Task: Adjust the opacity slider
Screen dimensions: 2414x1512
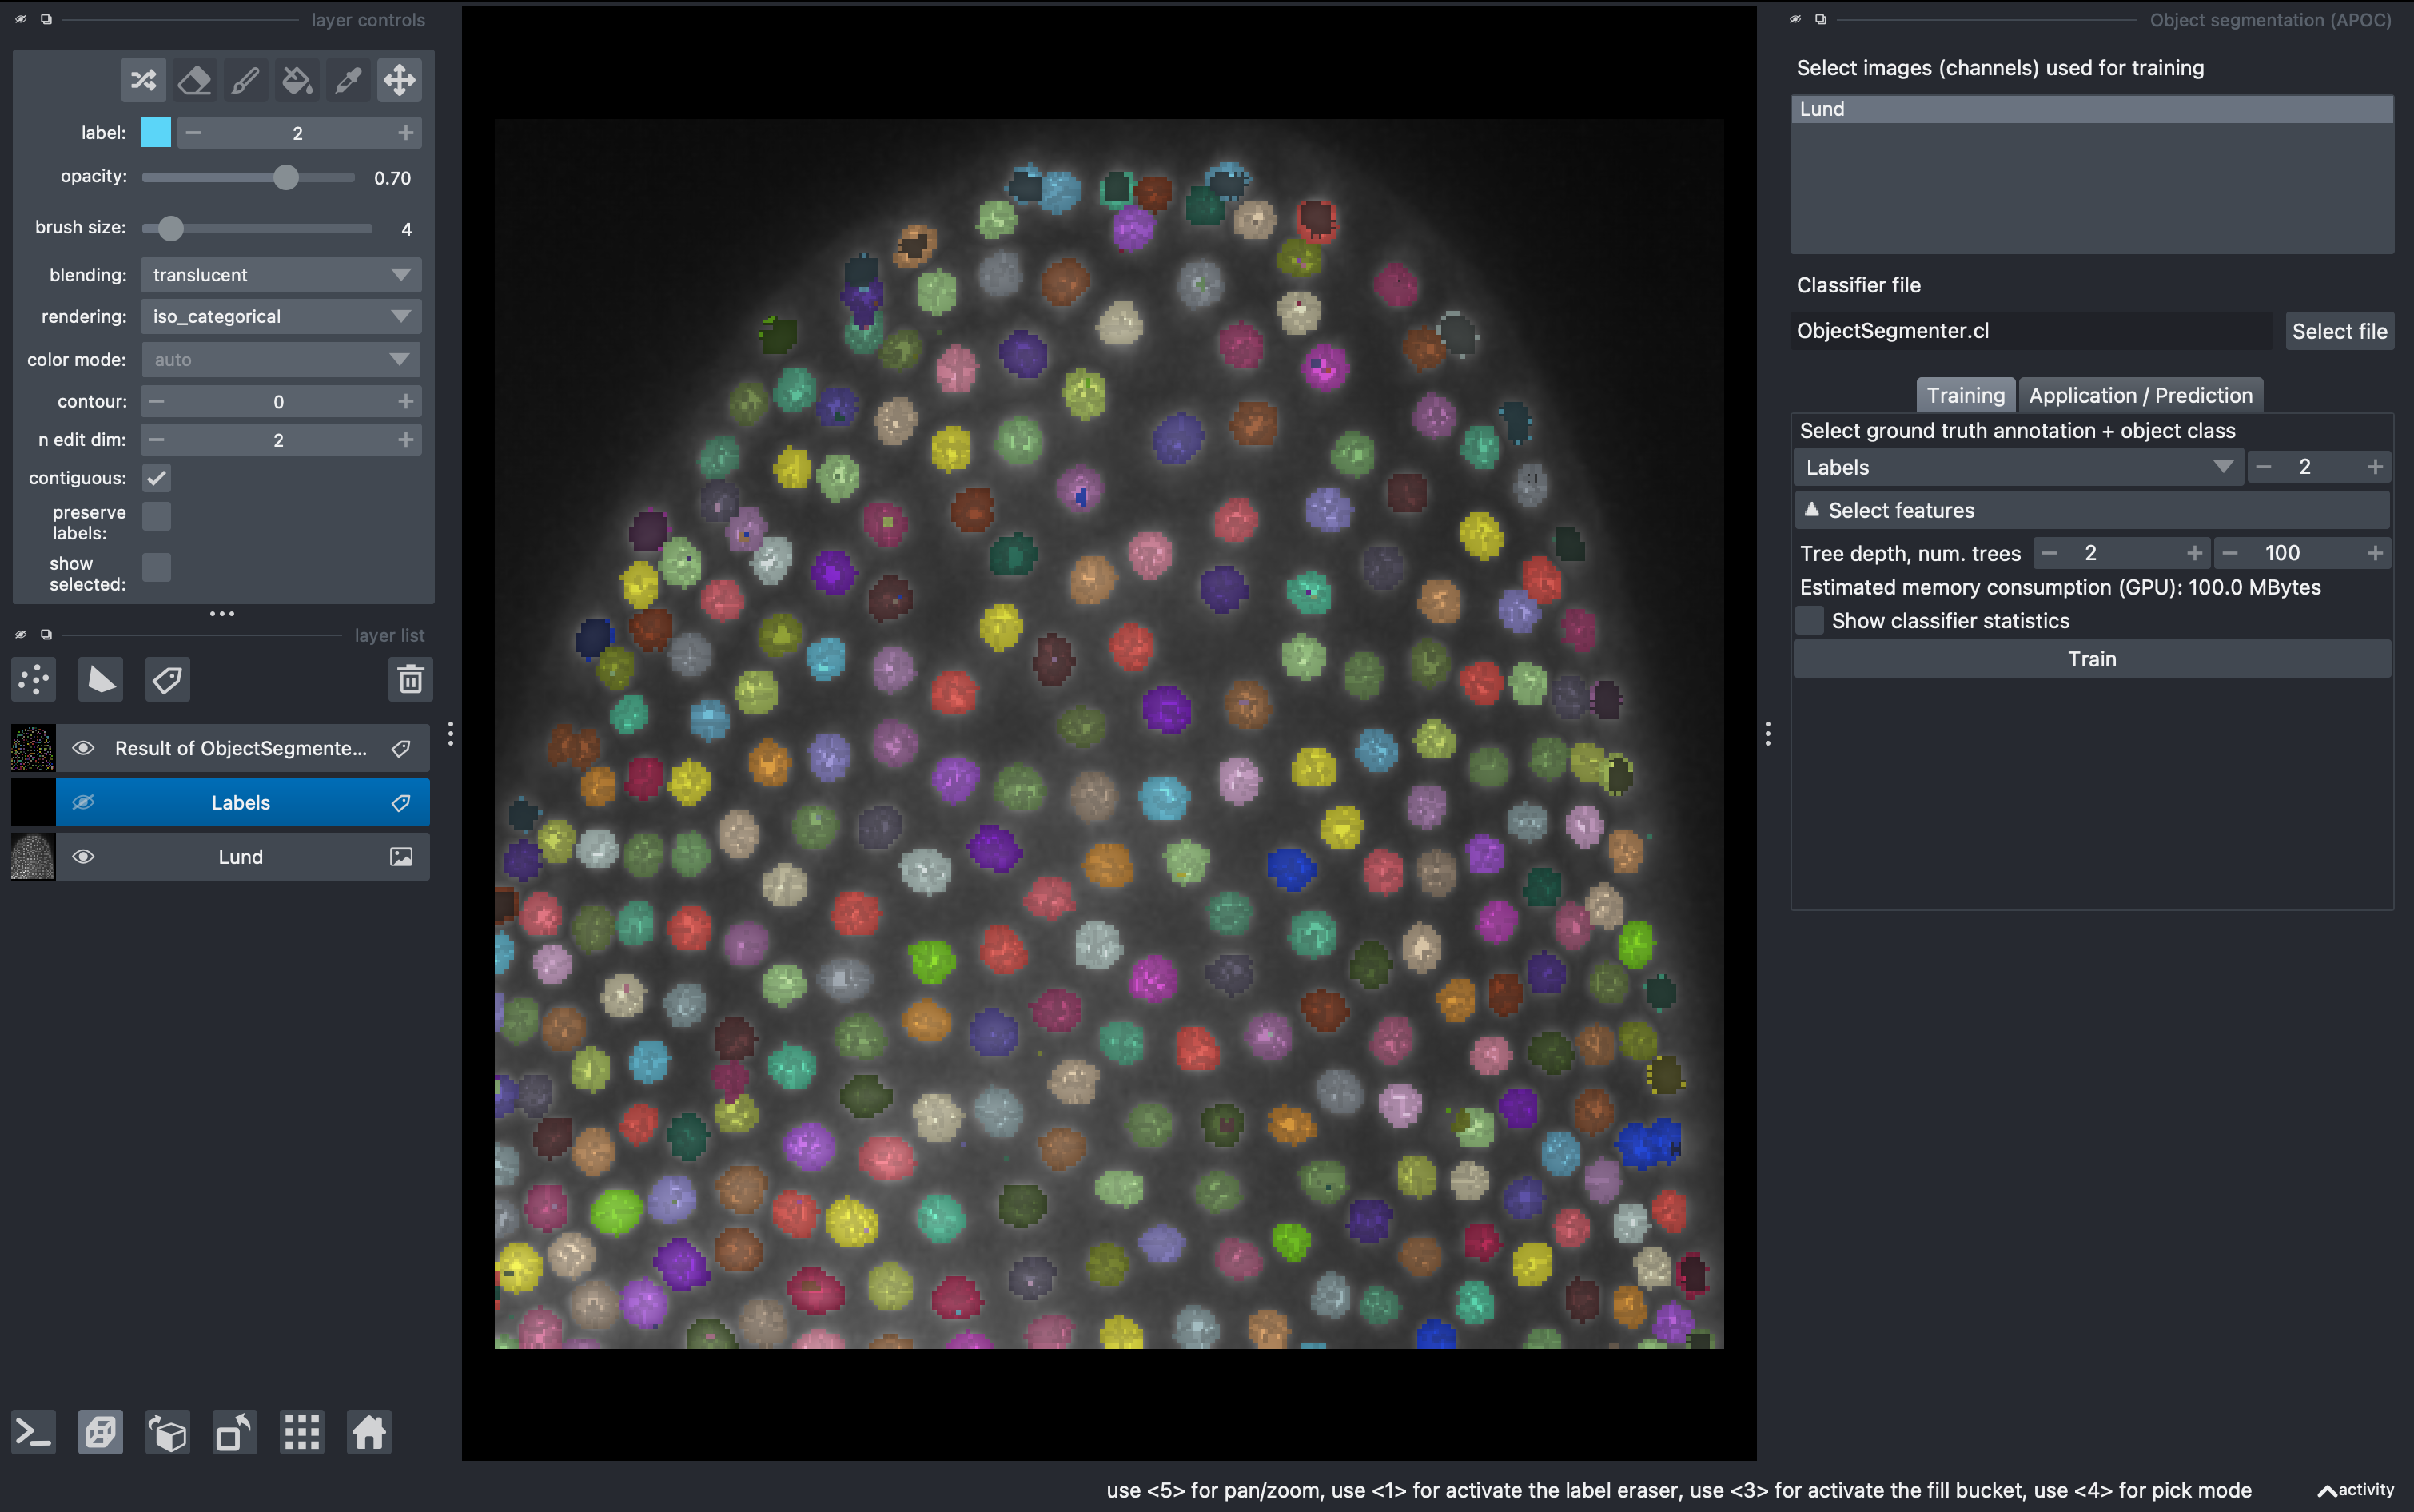Action: 286,178
